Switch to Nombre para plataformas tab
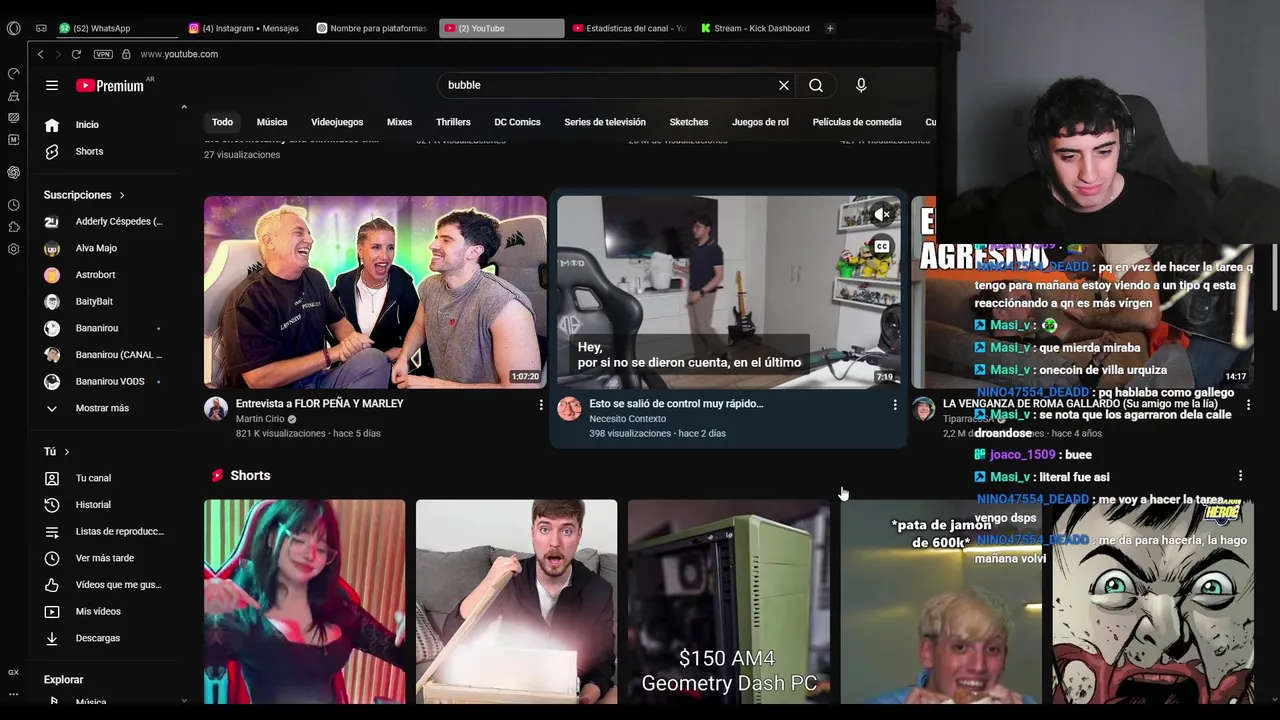Screen dimensions: 1280x720 coord(374,28)
